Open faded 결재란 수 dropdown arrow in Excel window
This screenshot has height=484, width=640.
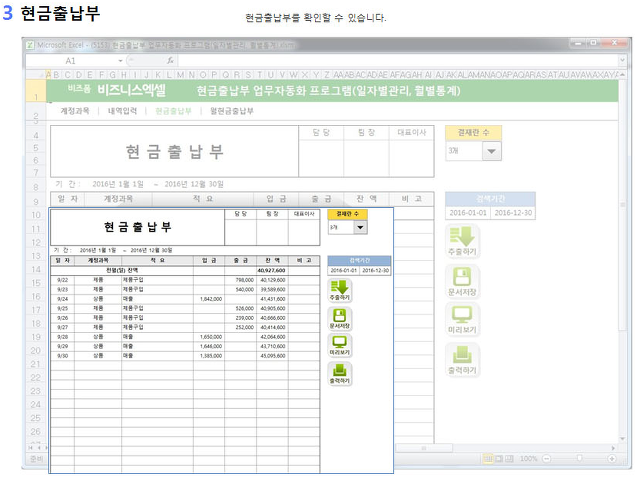(x=491, y=151)
